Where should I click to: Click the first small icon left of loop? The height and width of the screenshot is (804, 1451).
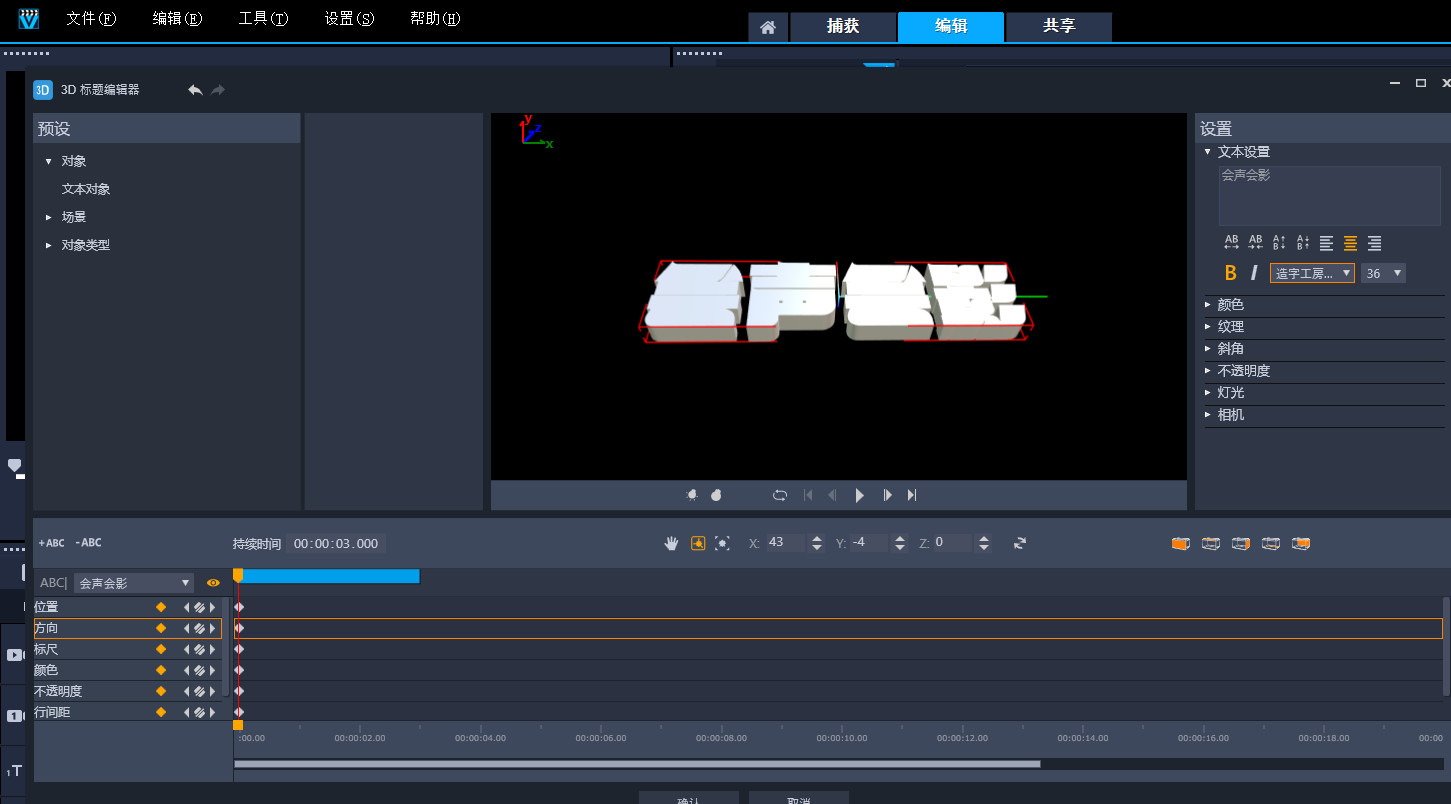(691, 495)
